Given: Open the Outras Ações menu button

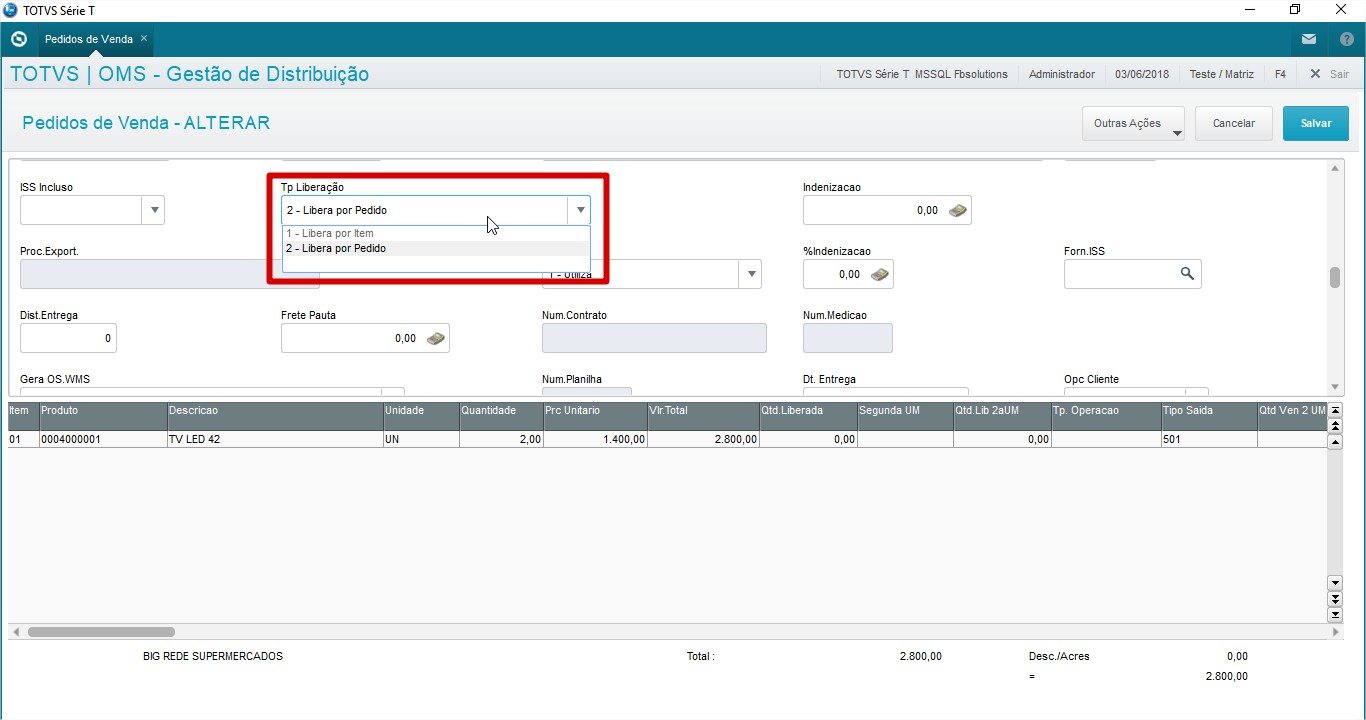Looking at the screenshot, I should (1133, 123).
